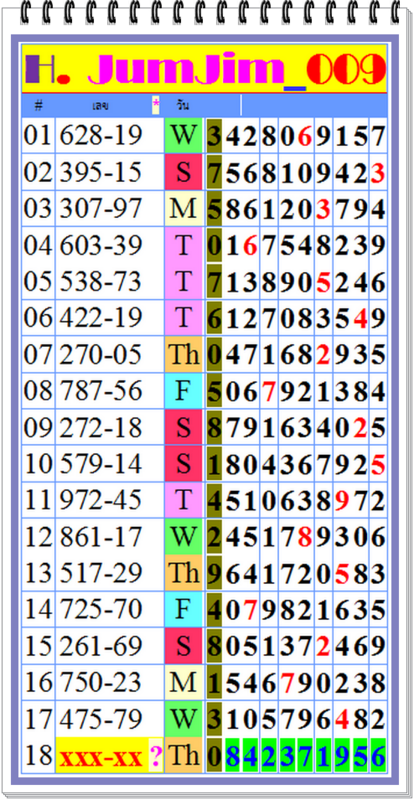Screen dimensions: 414x800
Task: Click the red digit "8" in row 12
Action: point(304,537)
